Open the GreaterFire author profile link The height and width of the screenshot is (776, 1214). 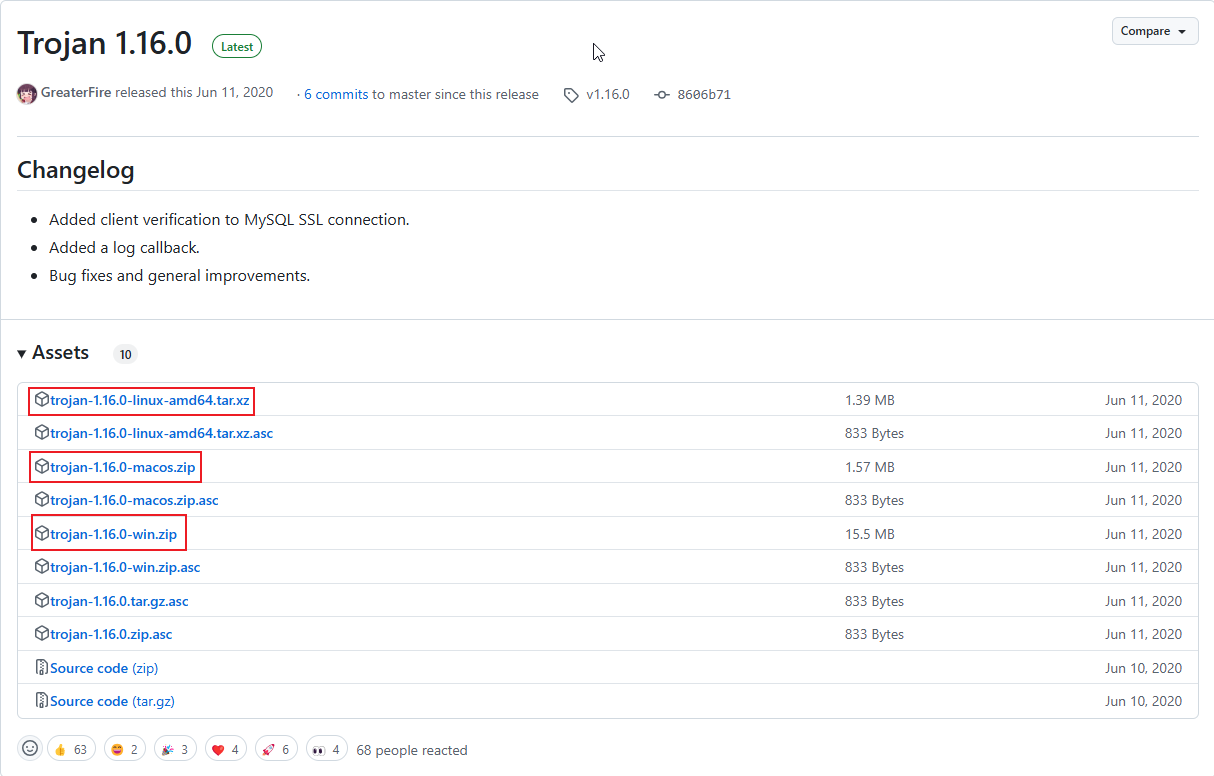pos(76,93)
